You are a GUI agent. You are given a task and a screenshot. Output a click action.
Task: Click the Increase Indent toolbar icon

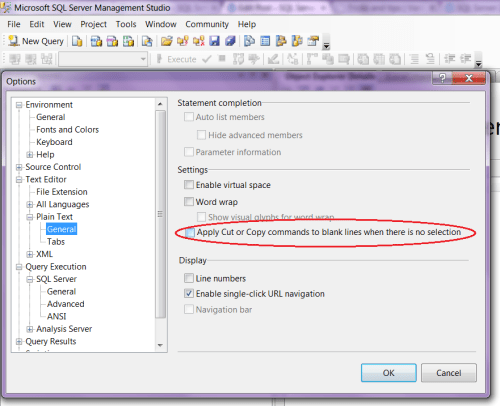pos(466,59)
